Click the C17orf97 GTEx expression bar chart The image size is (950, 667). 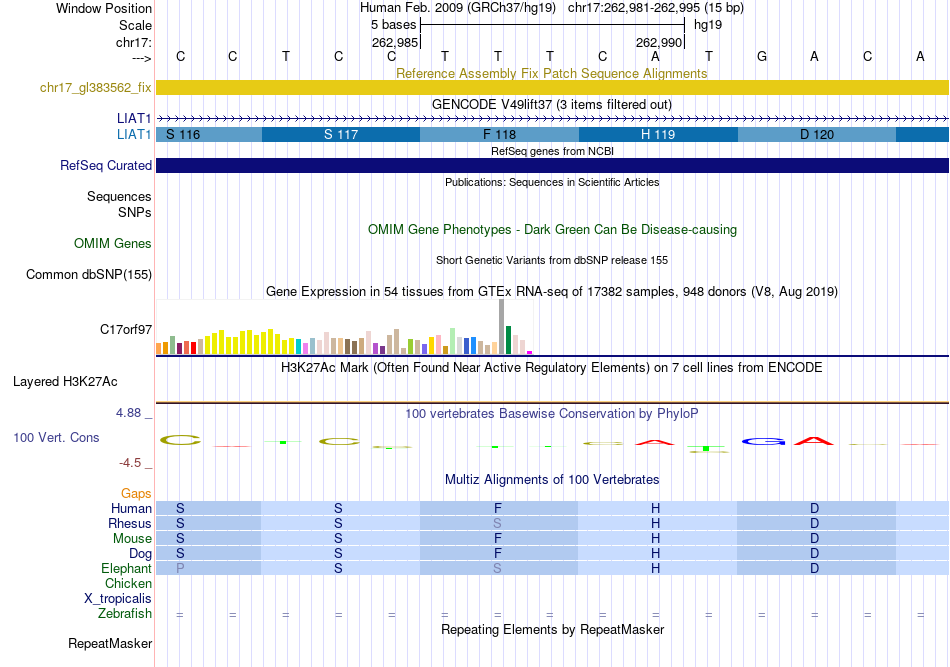(344, 327)
